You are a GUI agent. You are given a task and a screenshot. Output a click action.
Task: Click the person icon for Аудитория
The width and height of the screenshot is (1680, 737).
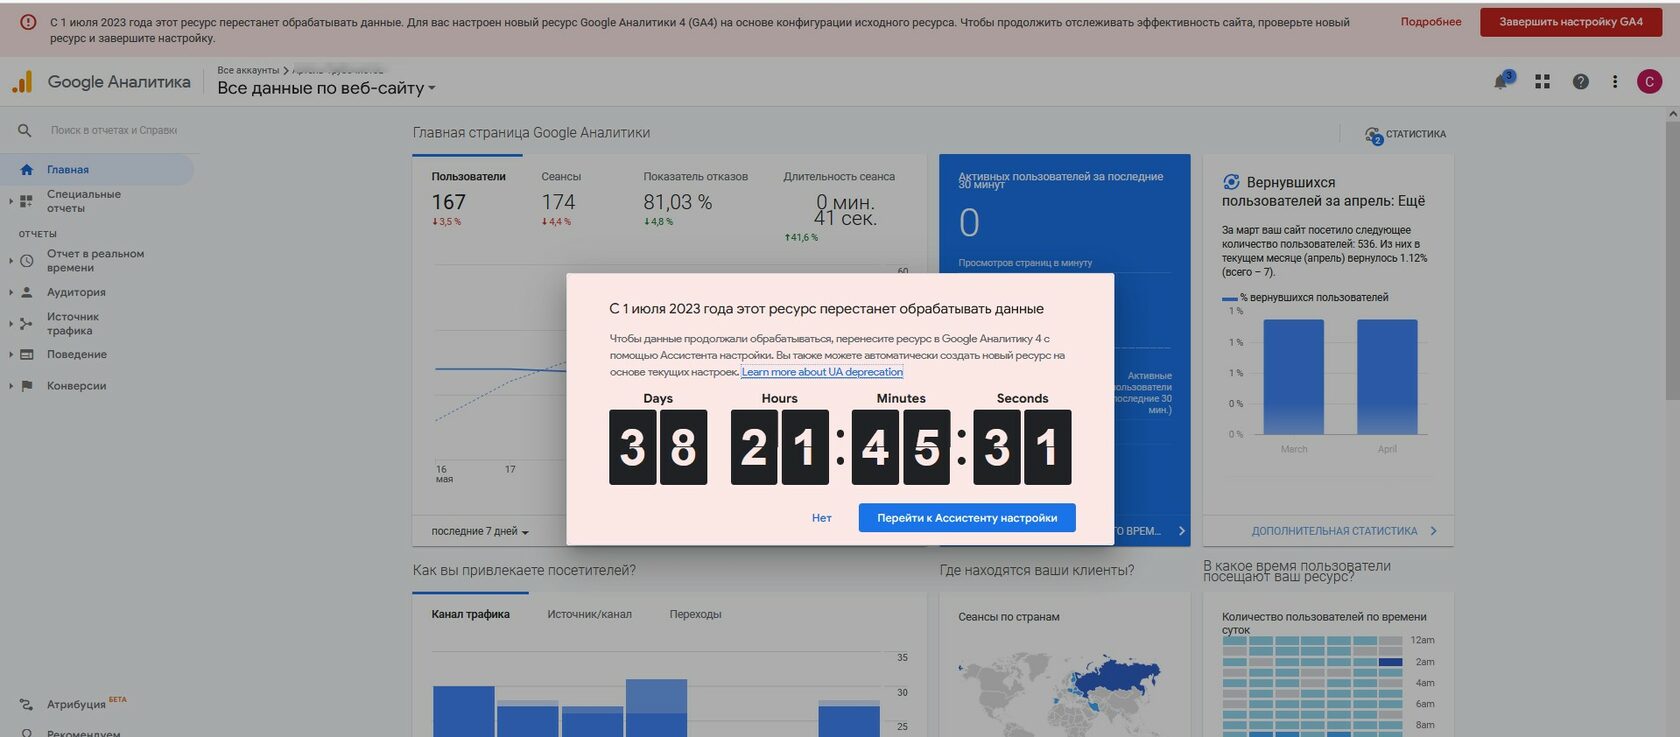[x=26, y=292]
